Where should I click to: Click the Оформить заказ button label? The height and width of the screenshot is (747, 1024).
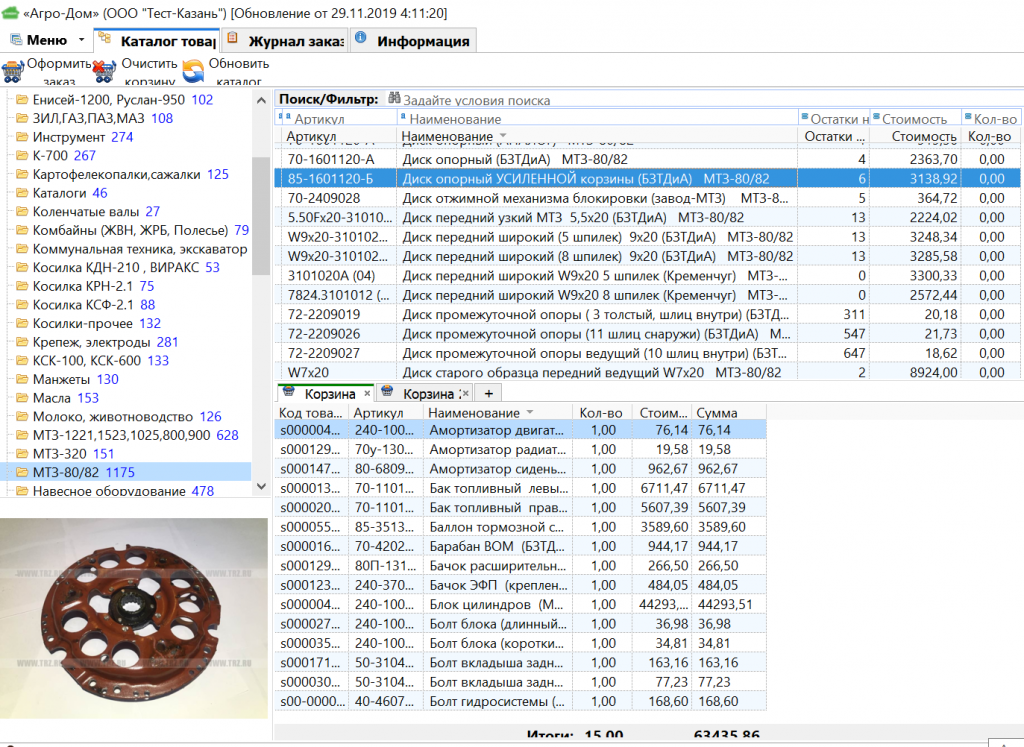point(59,72)
